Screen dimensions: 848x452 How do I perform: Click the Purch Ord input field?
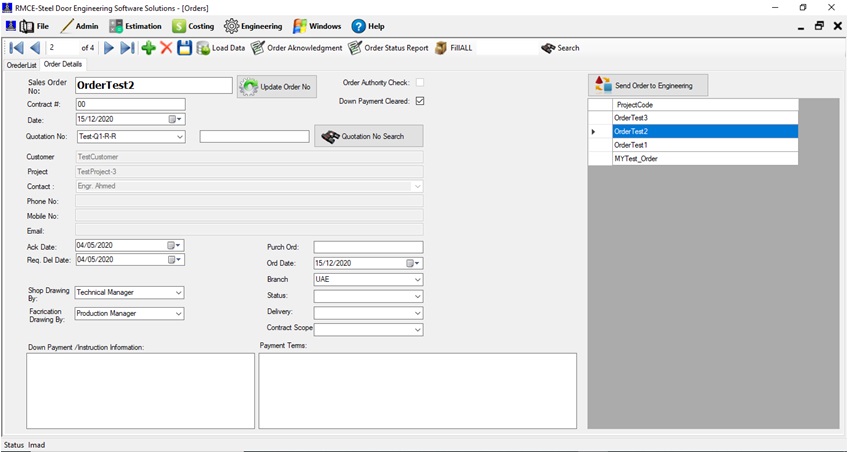click(368, 247)
